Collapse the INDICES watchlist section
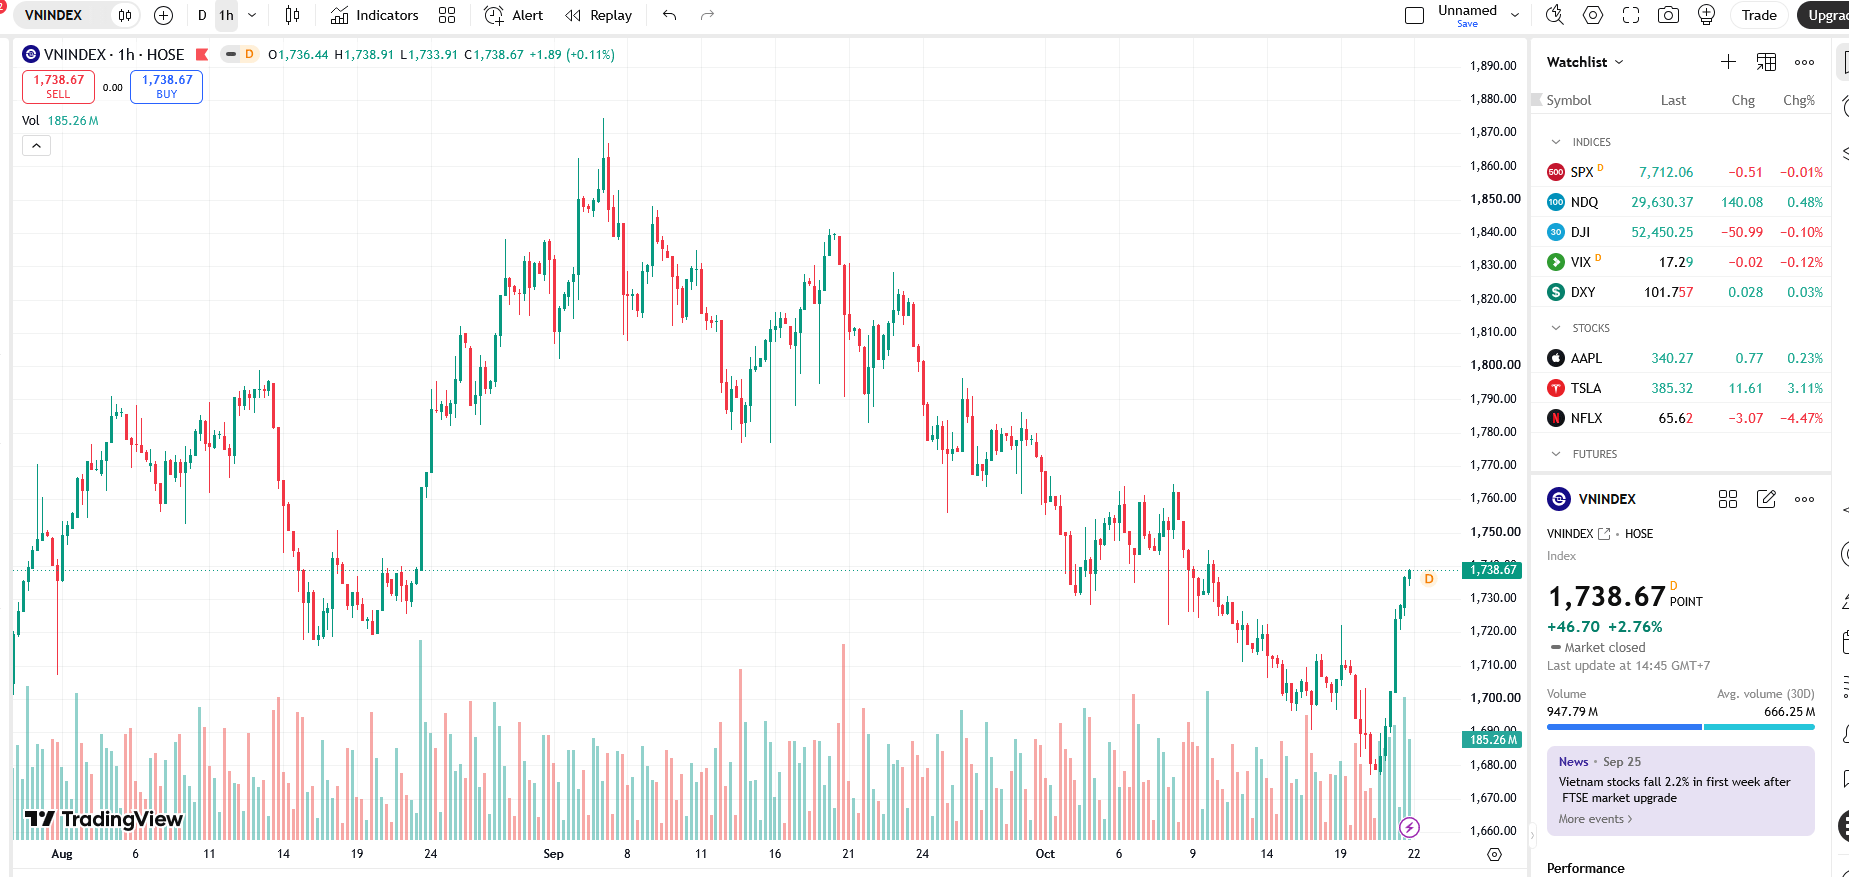The width and height of the screenshot is (1849, 877). [1556, 142]
